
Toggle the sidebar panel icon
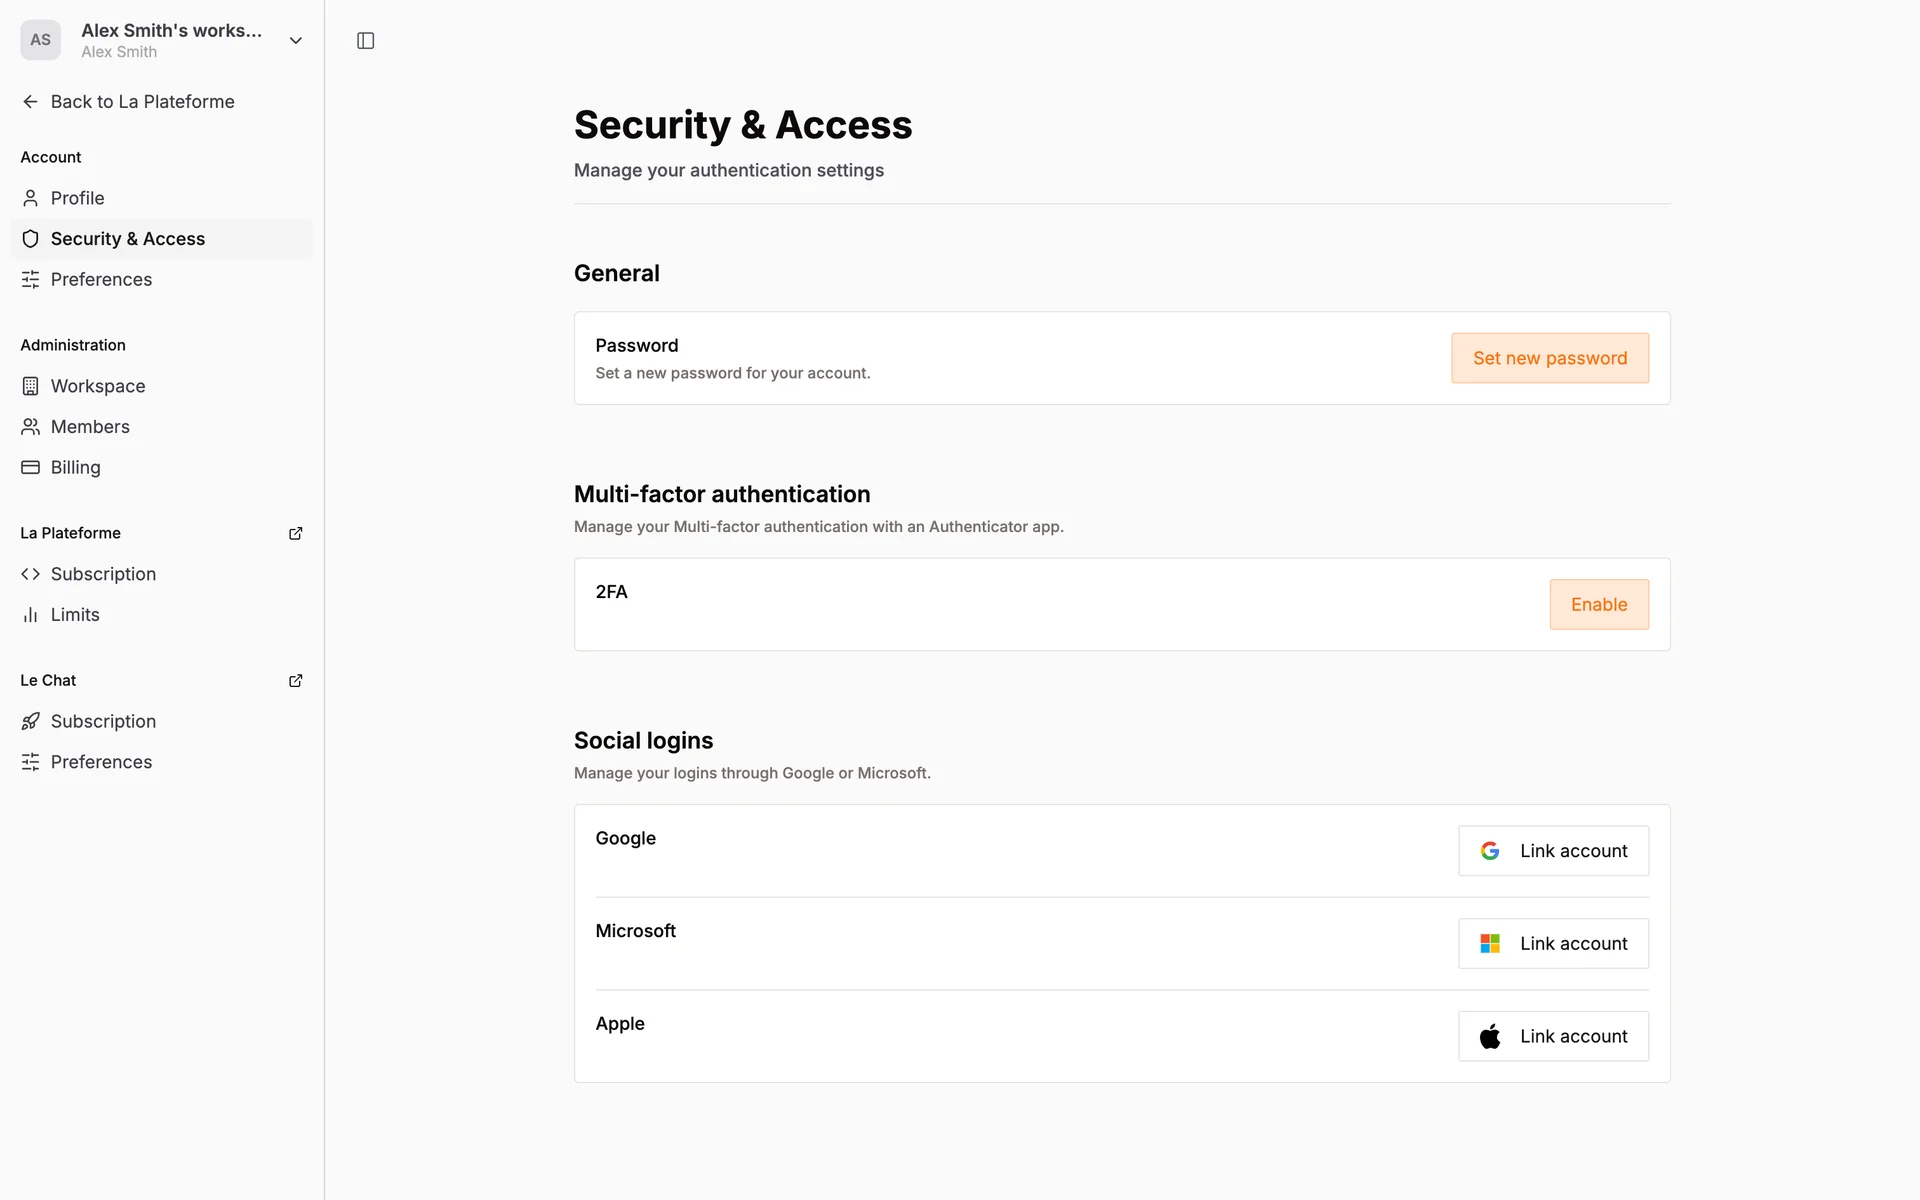pyautogui.click(x=365, y=41)
